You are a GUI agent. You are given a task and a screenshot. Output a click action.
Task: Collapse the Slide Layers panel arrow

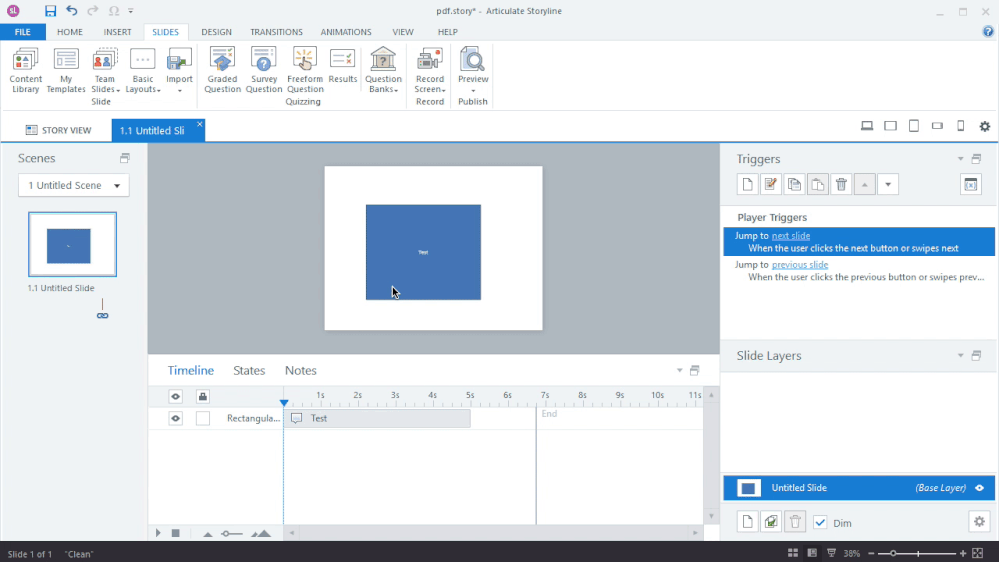click(960, 356)
